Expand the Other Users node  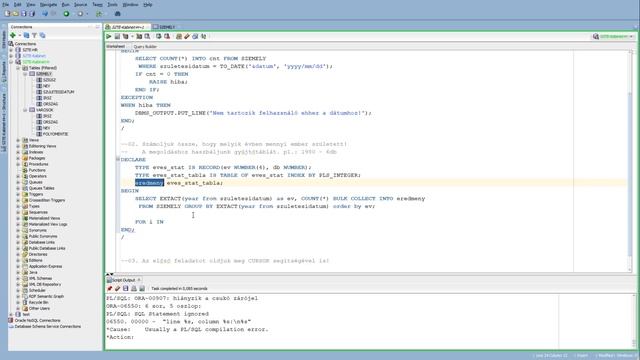coord(18,309)
